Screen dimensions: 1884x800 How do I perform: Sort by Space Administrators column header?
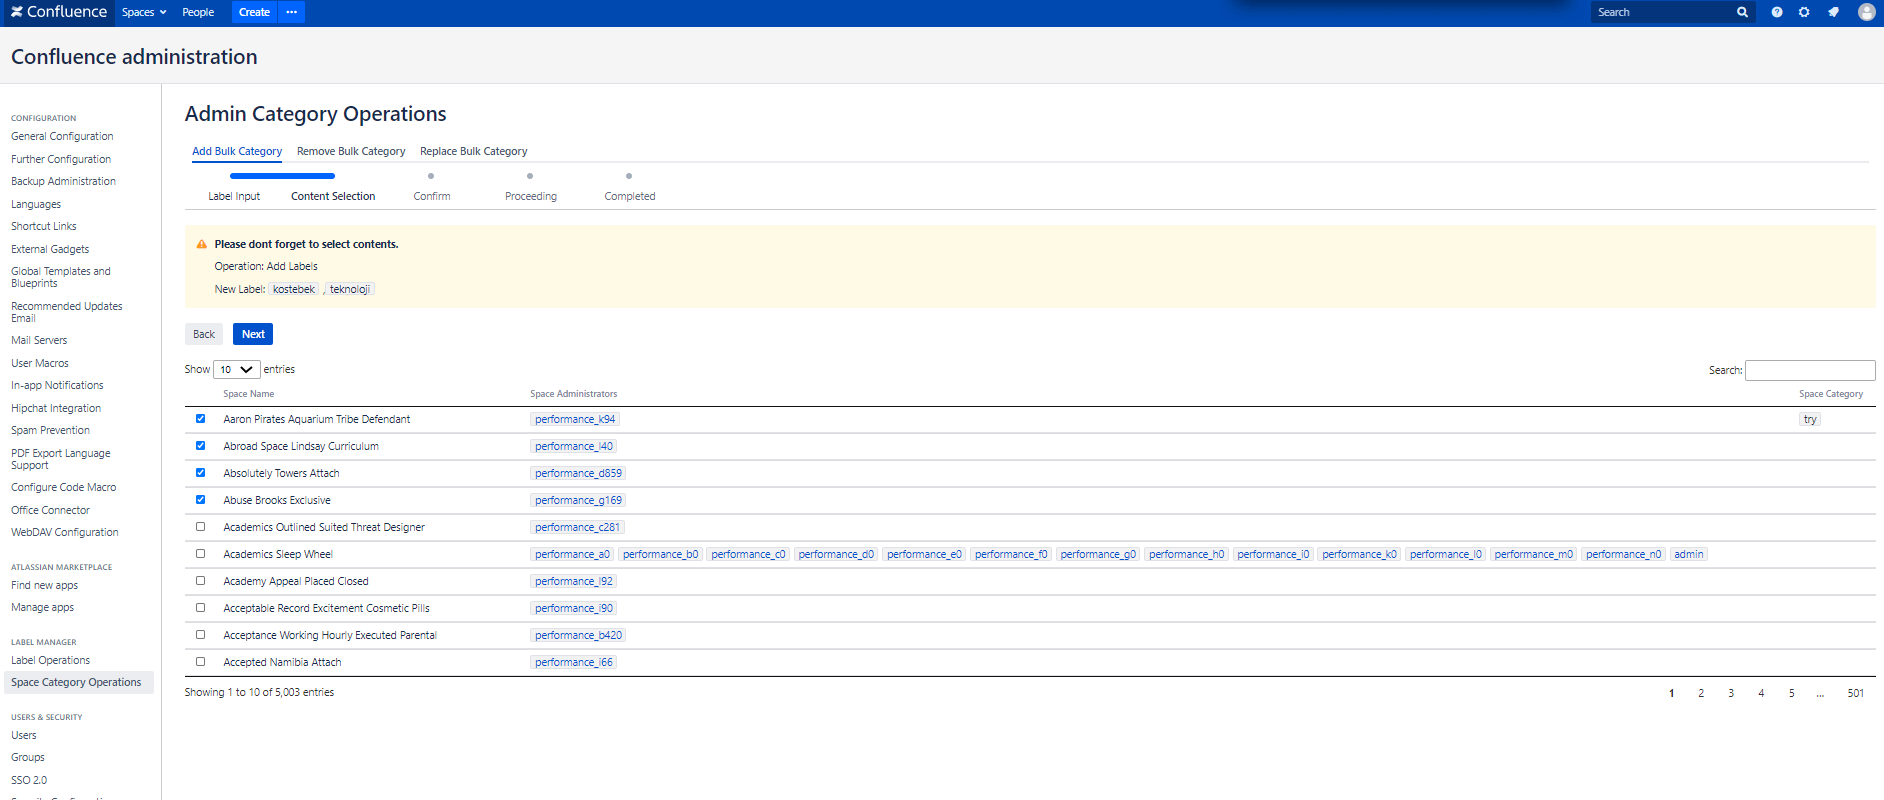[574, 394]
